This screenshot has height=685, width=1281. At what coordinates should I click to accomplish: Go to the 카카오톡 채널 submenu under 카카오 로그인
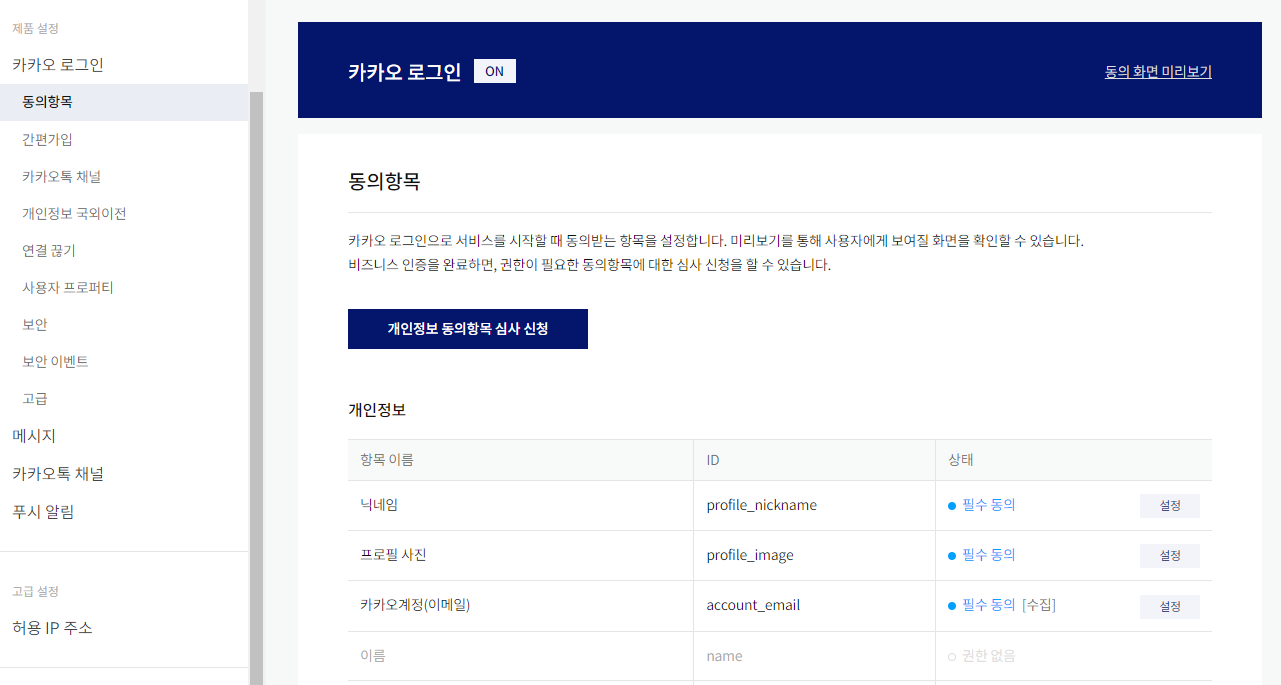[x=61, y=176]
